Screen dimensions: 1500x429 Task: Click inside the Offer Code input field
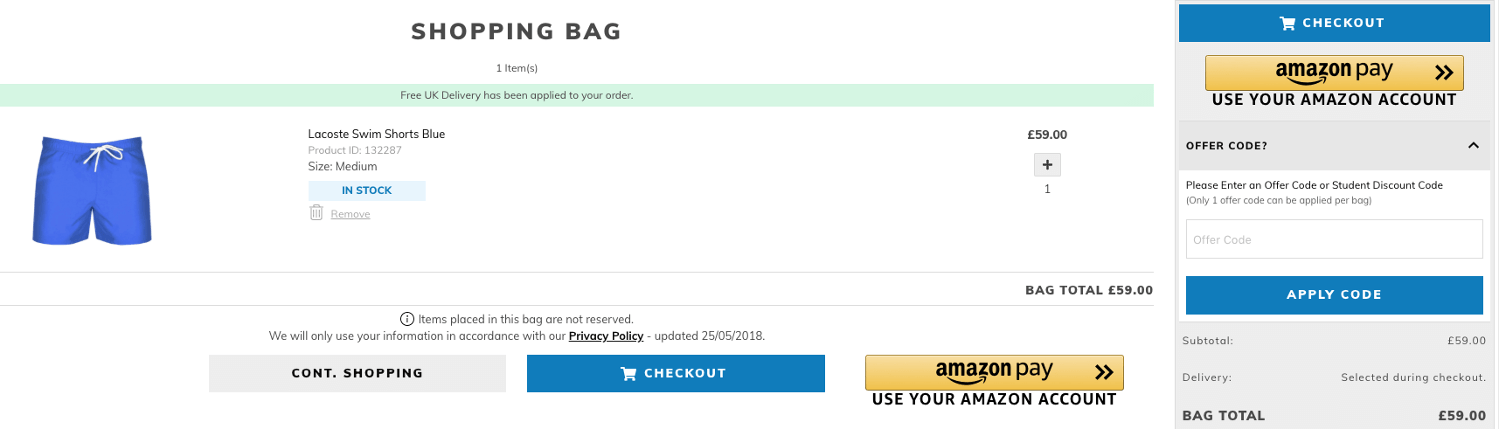(1334, 239)
